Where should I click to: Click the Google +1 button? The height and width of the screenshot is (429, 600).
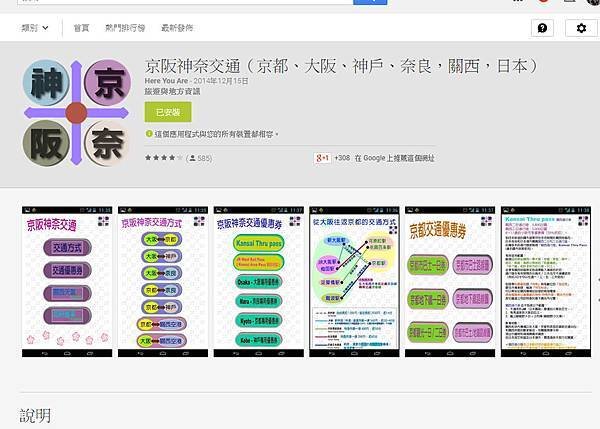pyautogui.click(x=322, y=158)
